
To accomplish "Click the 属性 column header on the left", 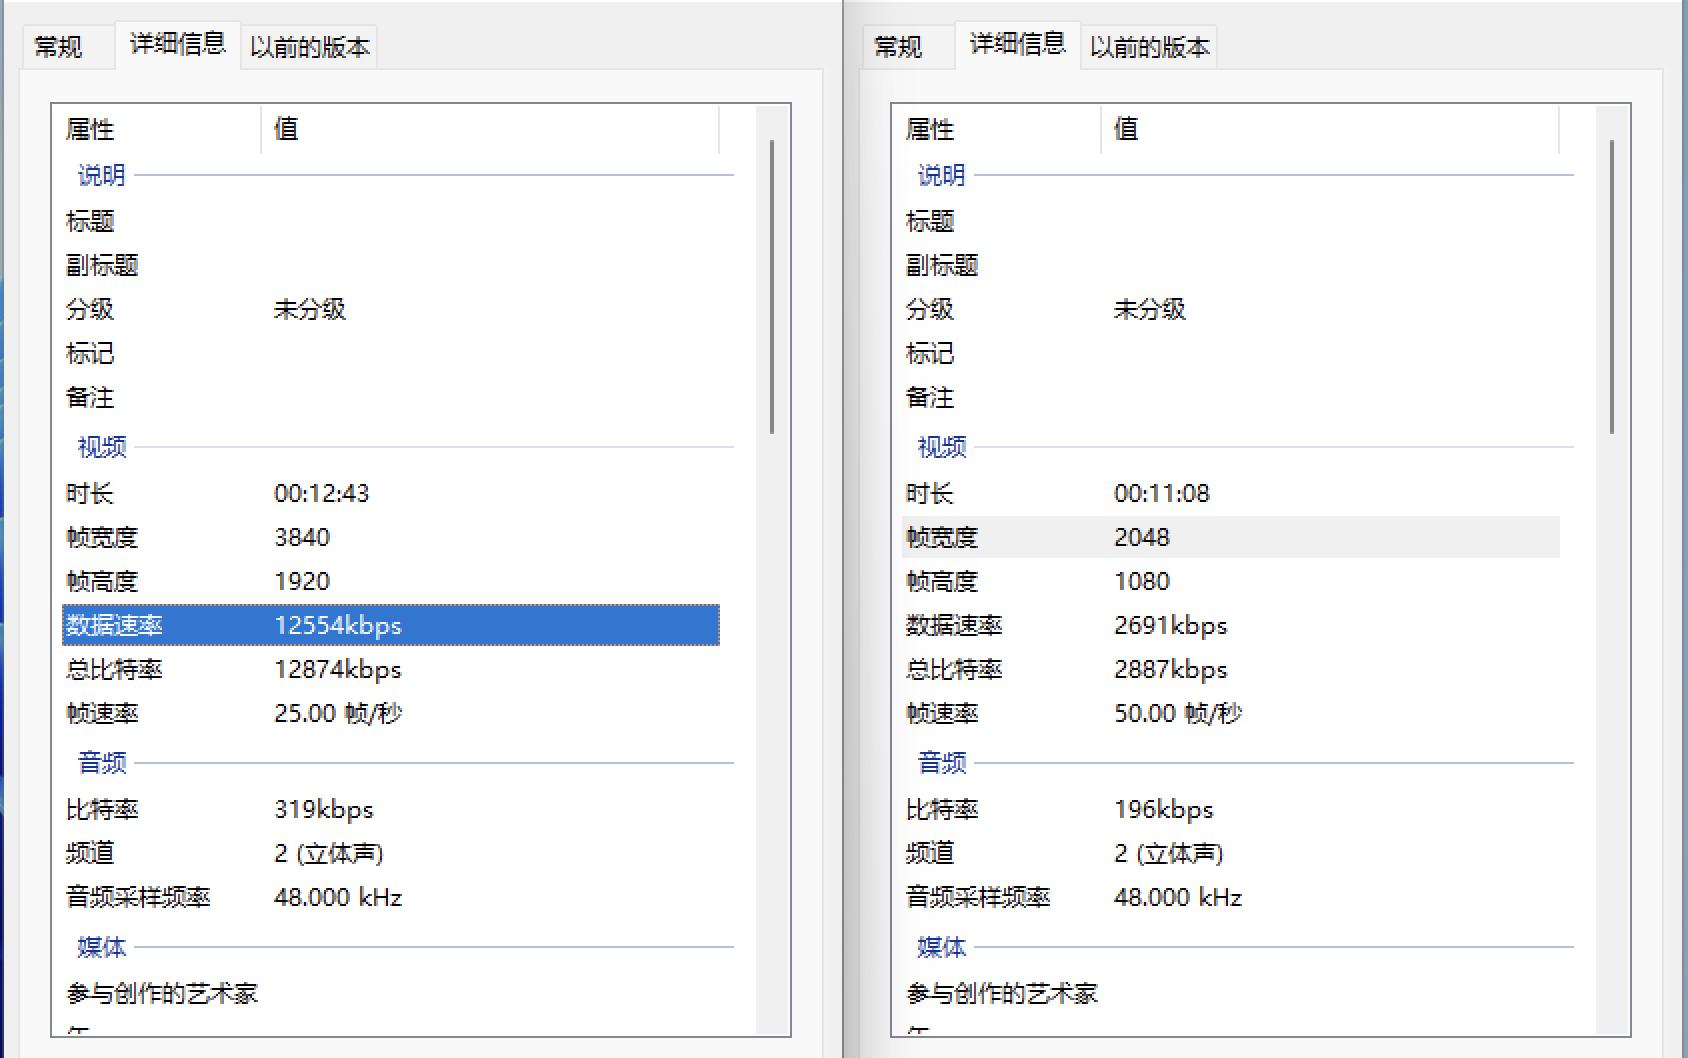I will 89,129.
